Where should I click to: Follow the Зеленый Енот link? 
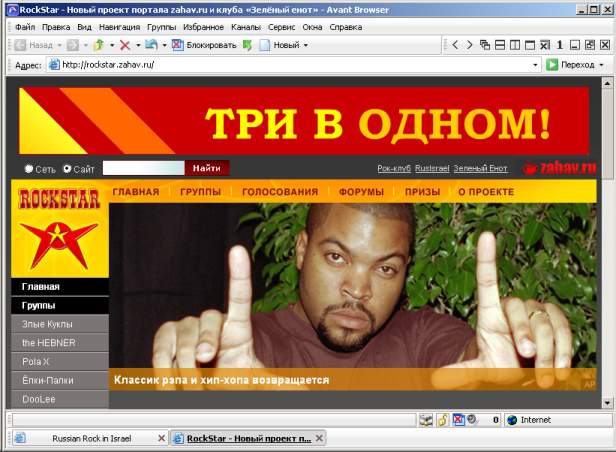(480, 168)
